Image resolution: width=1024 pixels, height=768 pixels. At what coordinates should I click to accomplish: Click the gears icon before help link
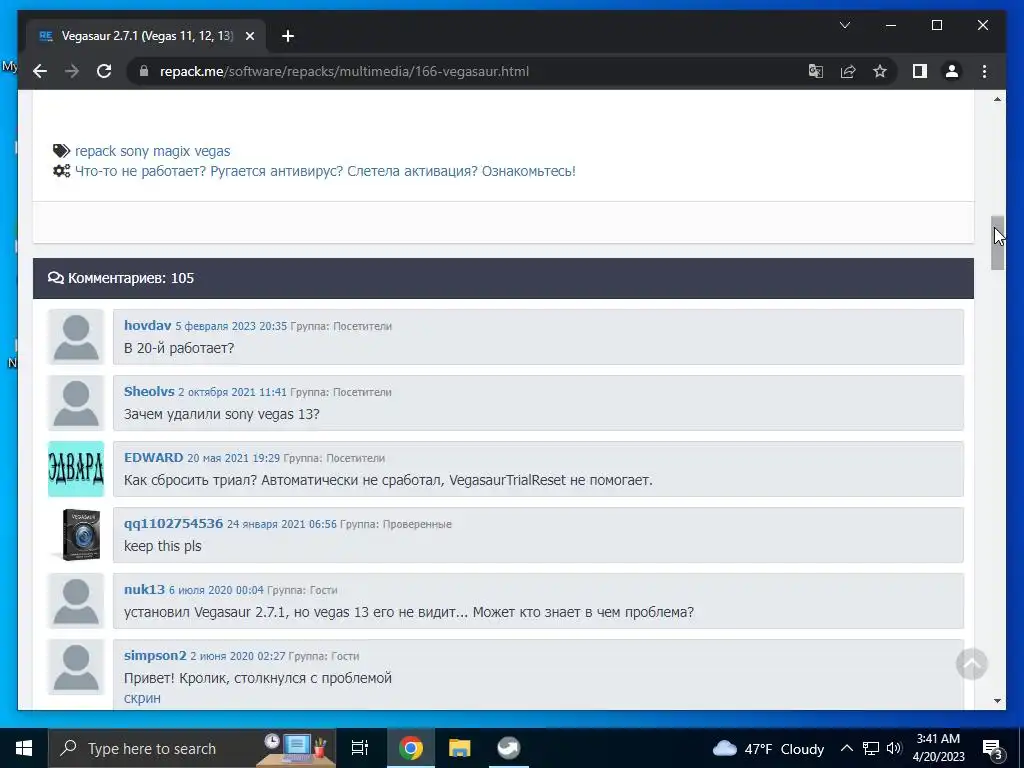click(x=61, y=171)
